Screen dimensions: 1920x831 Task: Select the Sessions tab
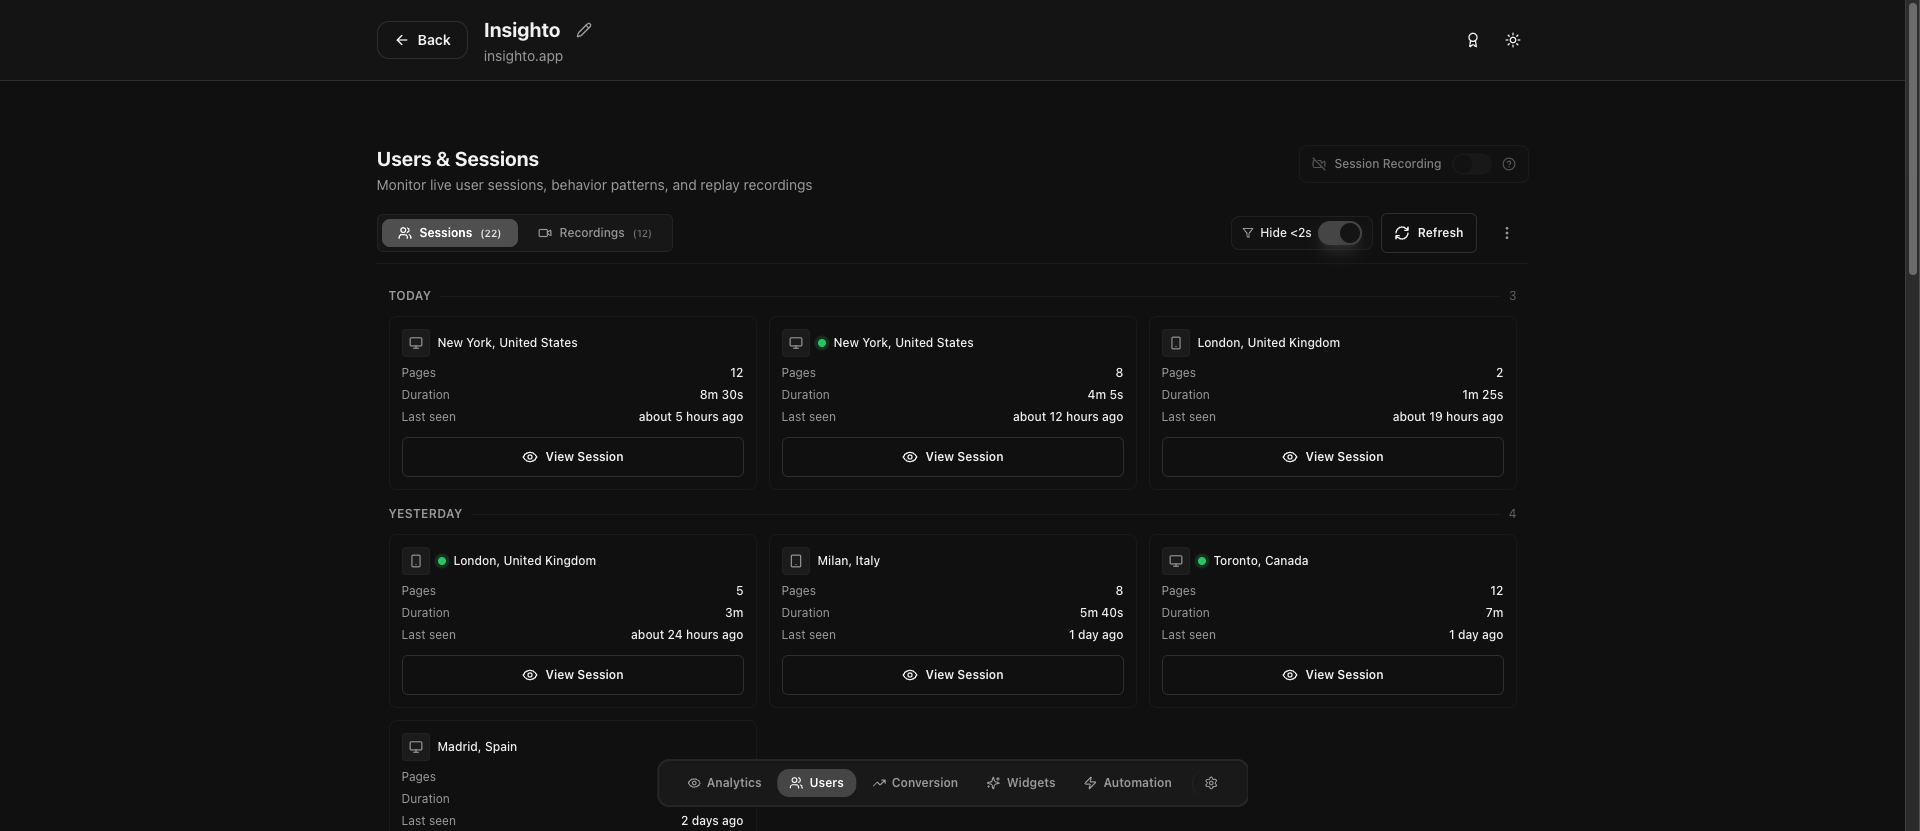point(449,233)
